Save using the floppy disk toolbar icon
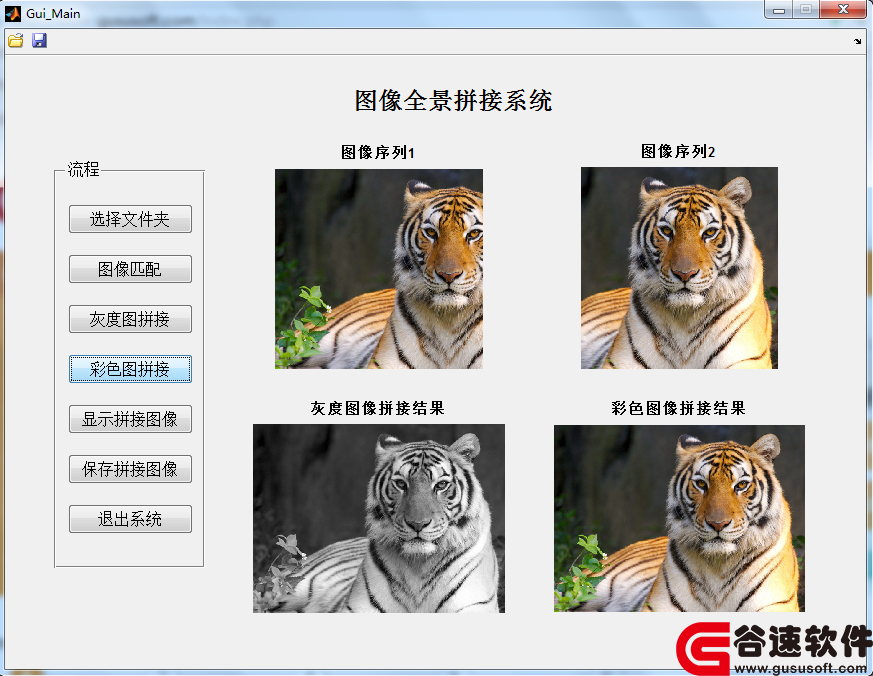The height and width of the screenshot is (676, 873). pos(39,41)
